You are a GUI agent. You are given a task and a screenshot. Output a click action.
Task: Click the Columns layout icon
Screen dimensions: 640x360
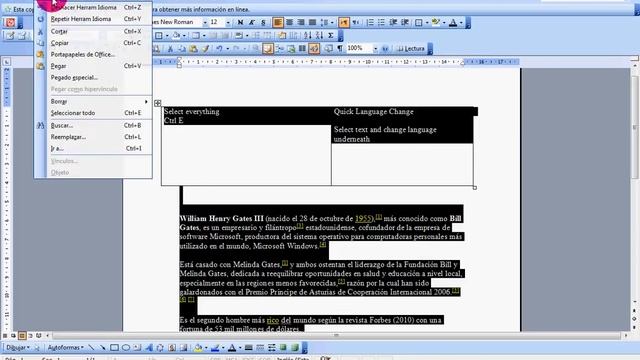point(302,49)
